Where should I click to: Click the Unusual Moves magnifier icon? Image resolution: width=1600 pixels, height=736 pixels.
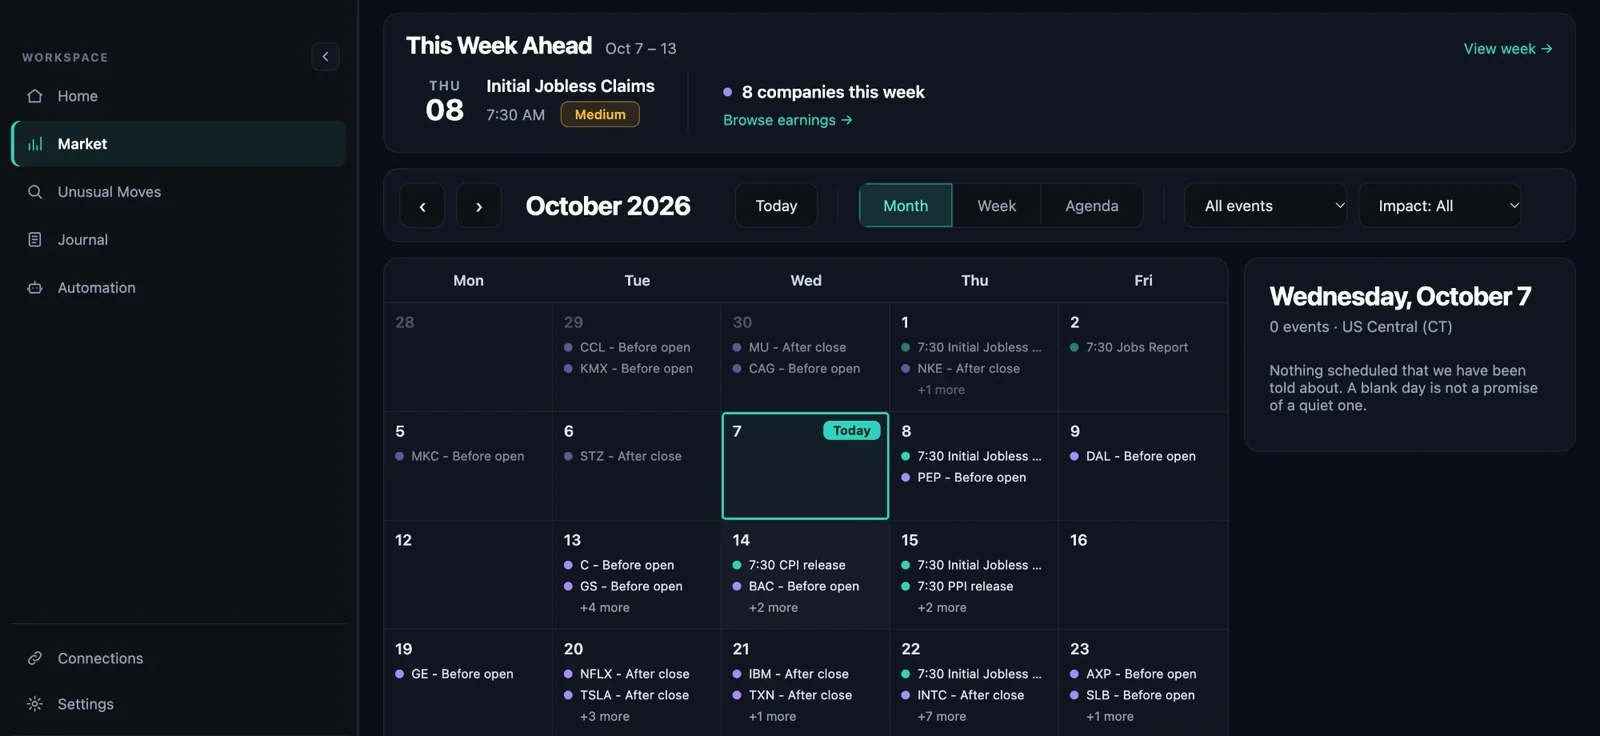coord(35,192)
